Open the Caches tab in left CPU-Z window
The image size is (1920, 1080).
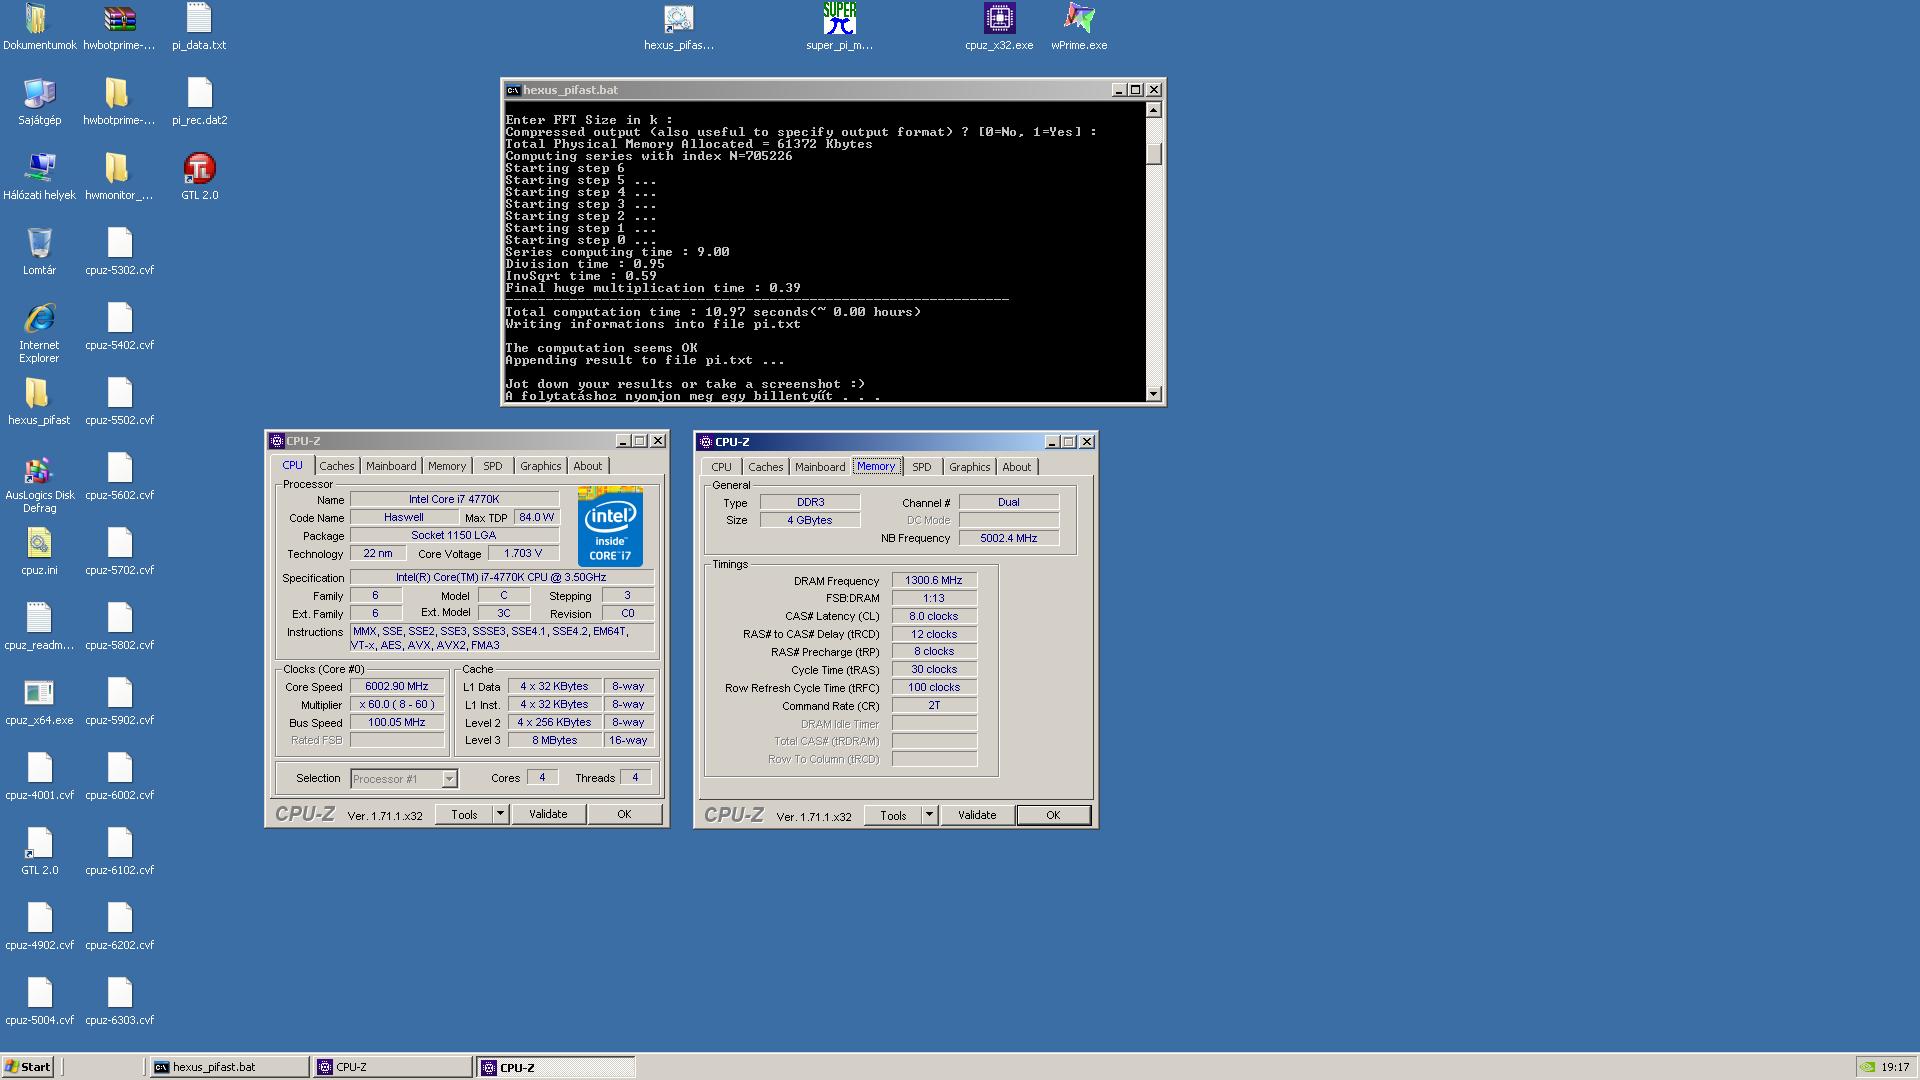[337, 466]
